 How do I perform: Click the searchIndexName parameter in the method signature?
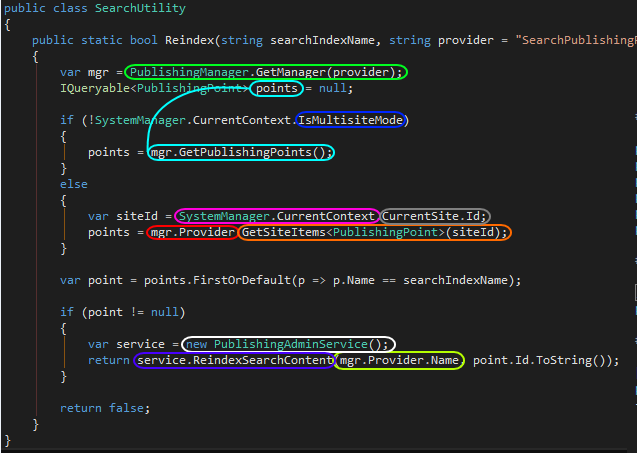pyautogui.click(x=322, y=40)
